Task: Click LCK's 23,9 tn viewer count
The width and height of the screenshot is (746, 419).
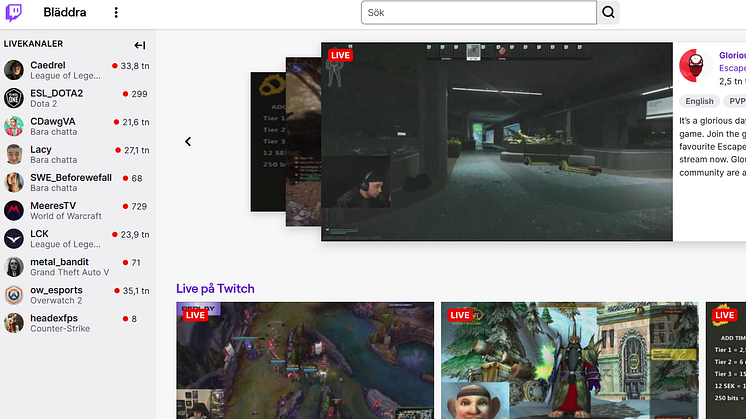Action: click(131, 234)
